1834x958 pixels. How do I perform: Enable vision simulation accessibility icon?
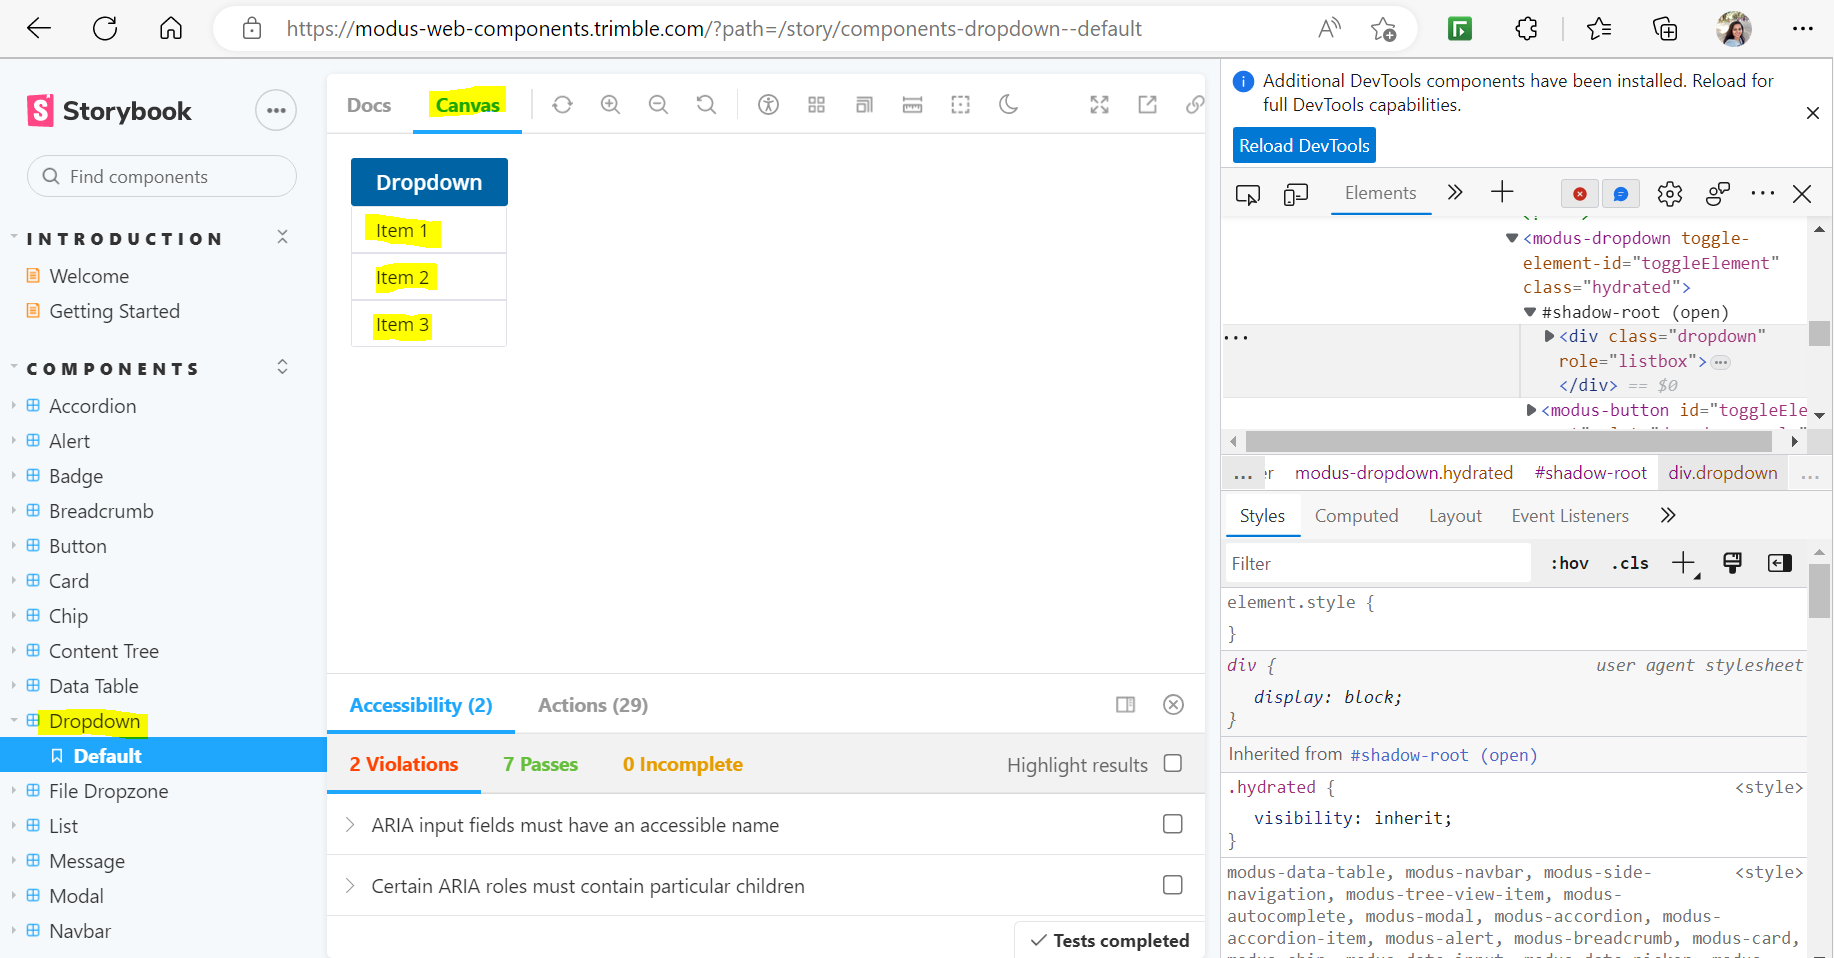768,104
